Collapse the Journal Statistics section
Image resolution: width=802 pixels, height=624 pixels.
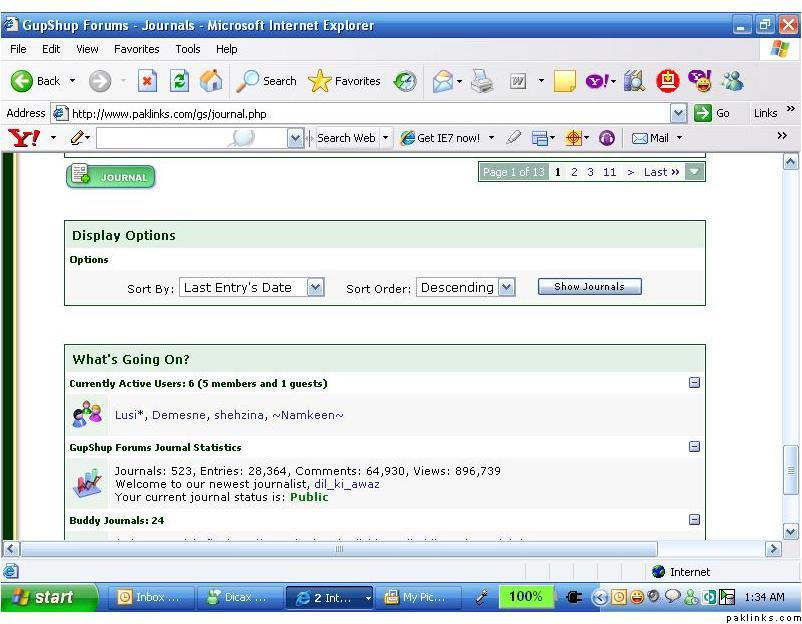pyautogui.click(x=694, y=447)
